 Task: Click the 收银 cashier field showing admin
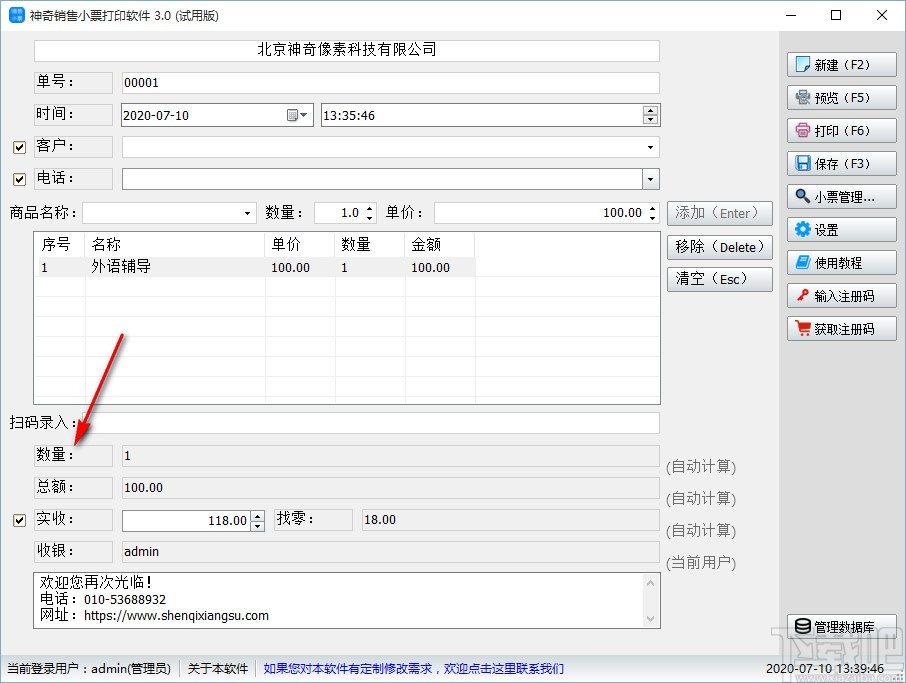pos(391,552)
